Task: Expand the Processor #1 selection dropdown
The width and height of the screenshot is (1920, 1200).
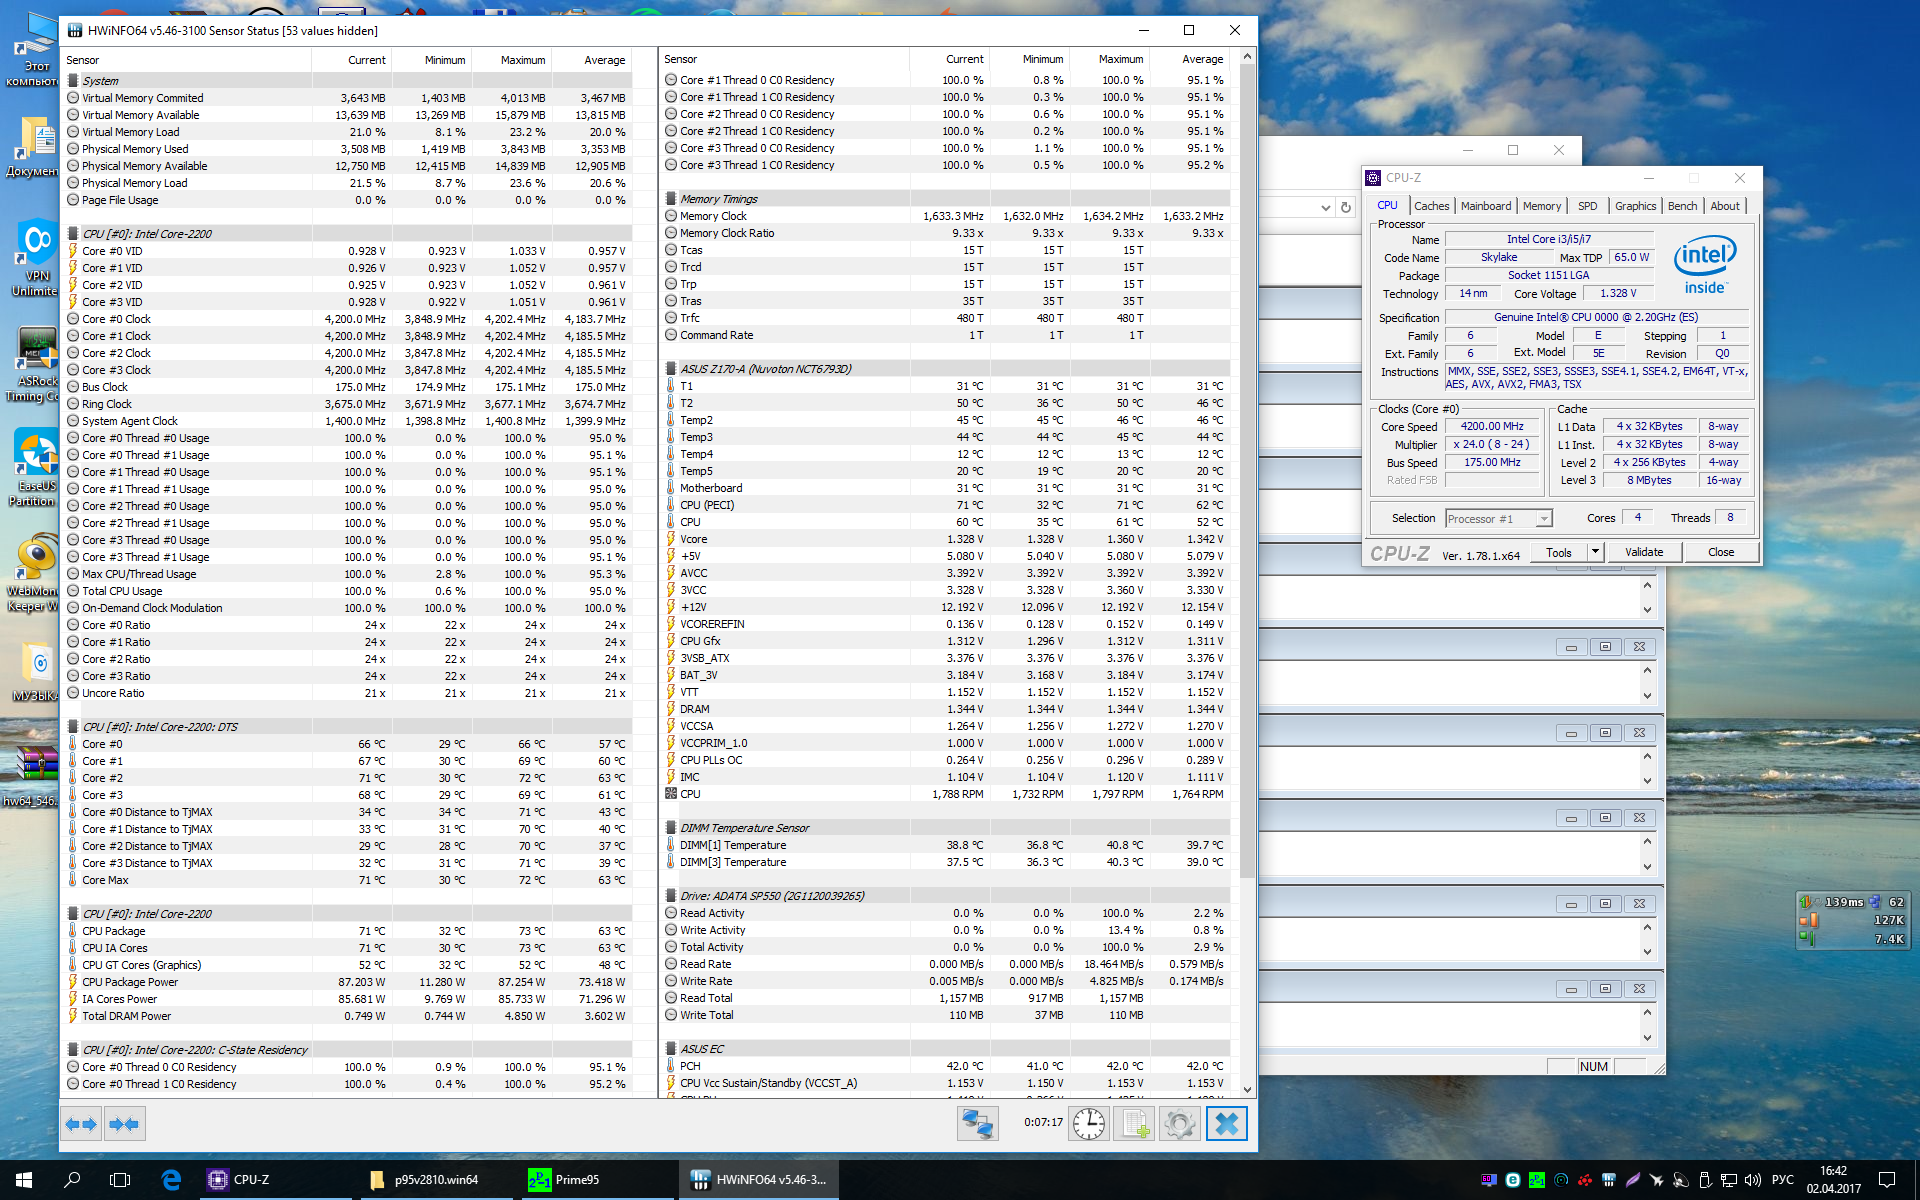Action: tap(1544, 518)
